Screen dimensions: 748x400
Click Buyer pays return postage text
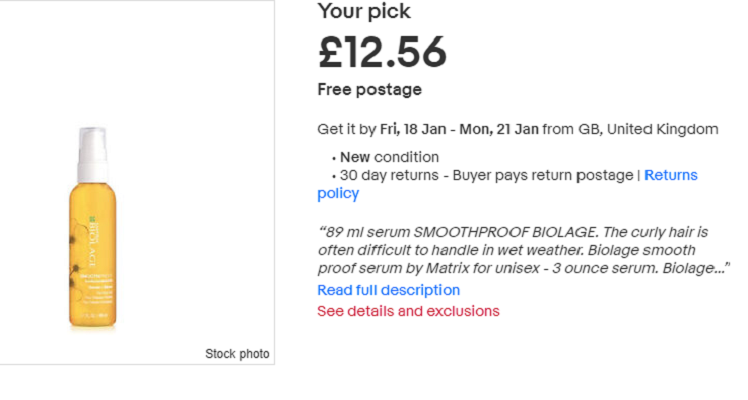pyautogui.click(x=543, y=175)
